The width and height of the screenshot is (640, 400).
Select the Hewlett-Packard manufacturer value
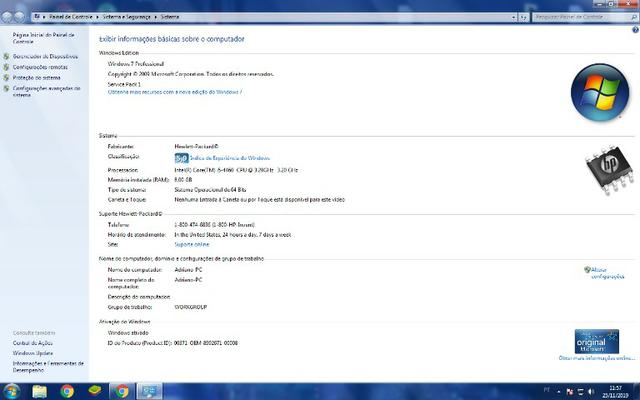196,146
